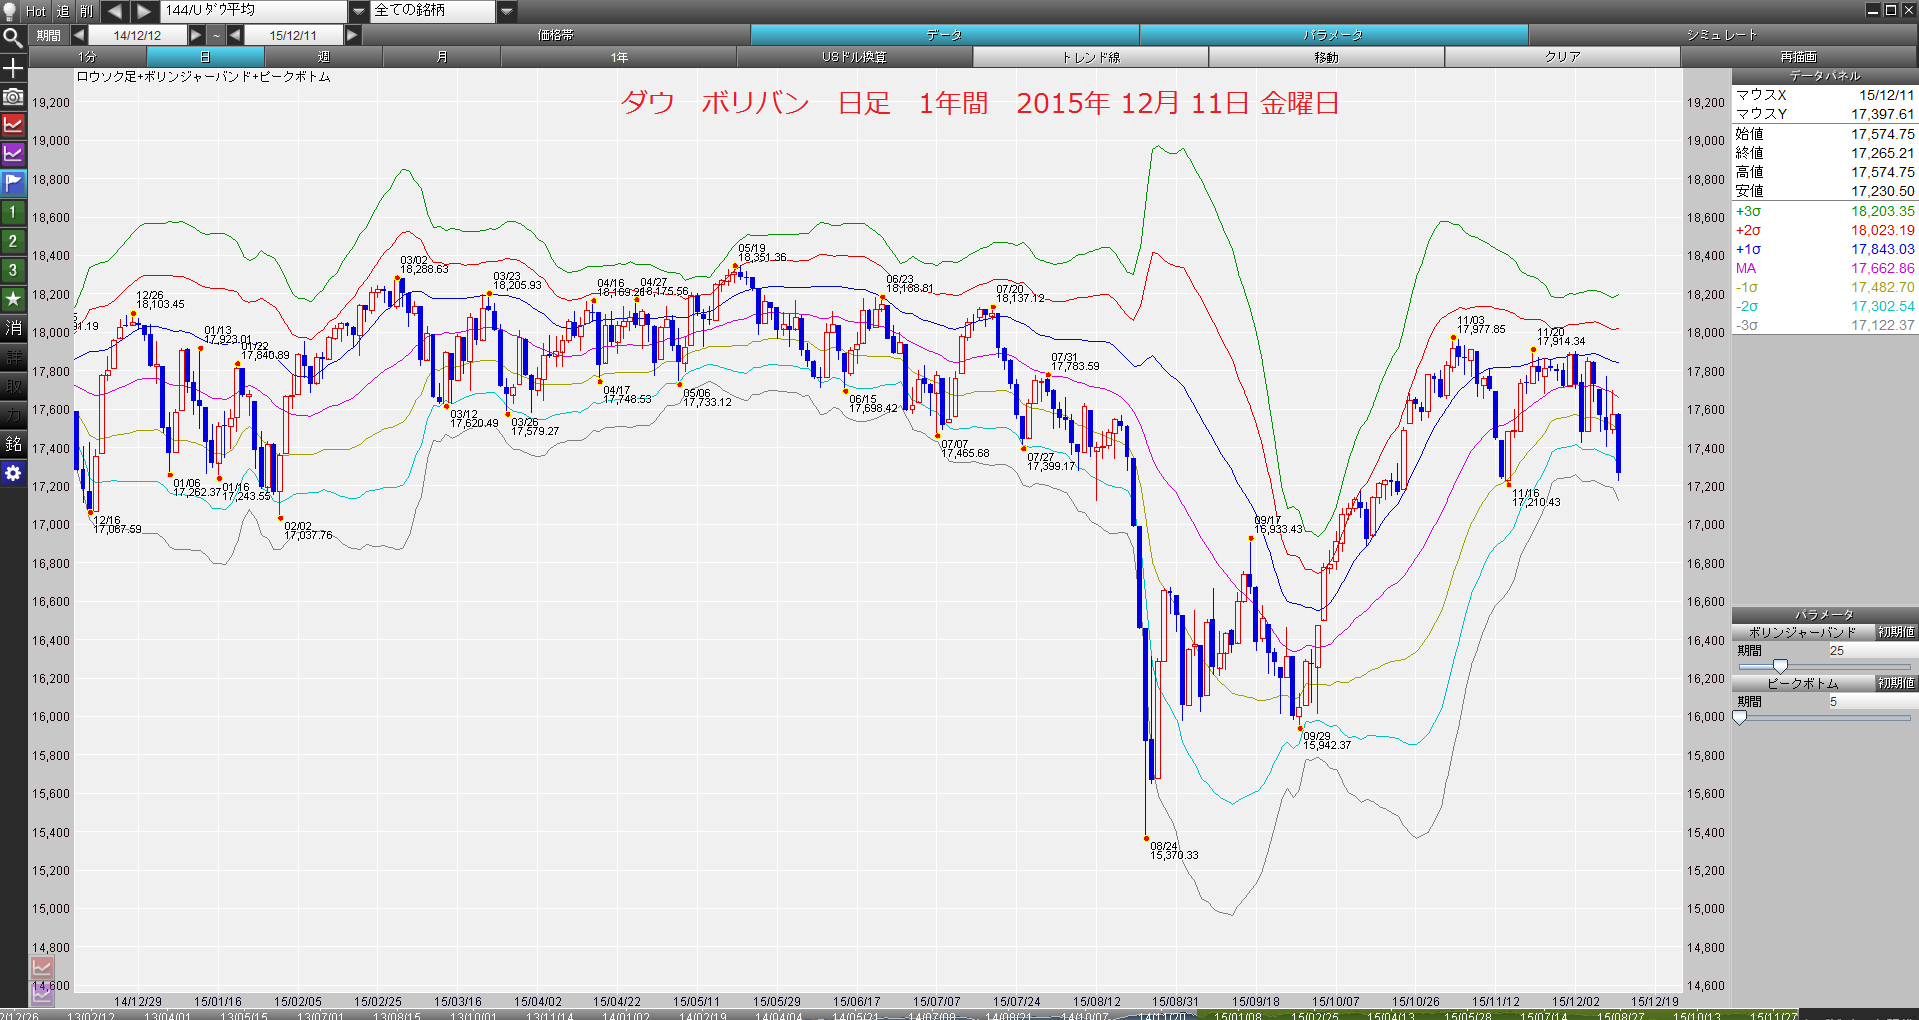Click the lightbulb hint icon

tap(11, 11)
